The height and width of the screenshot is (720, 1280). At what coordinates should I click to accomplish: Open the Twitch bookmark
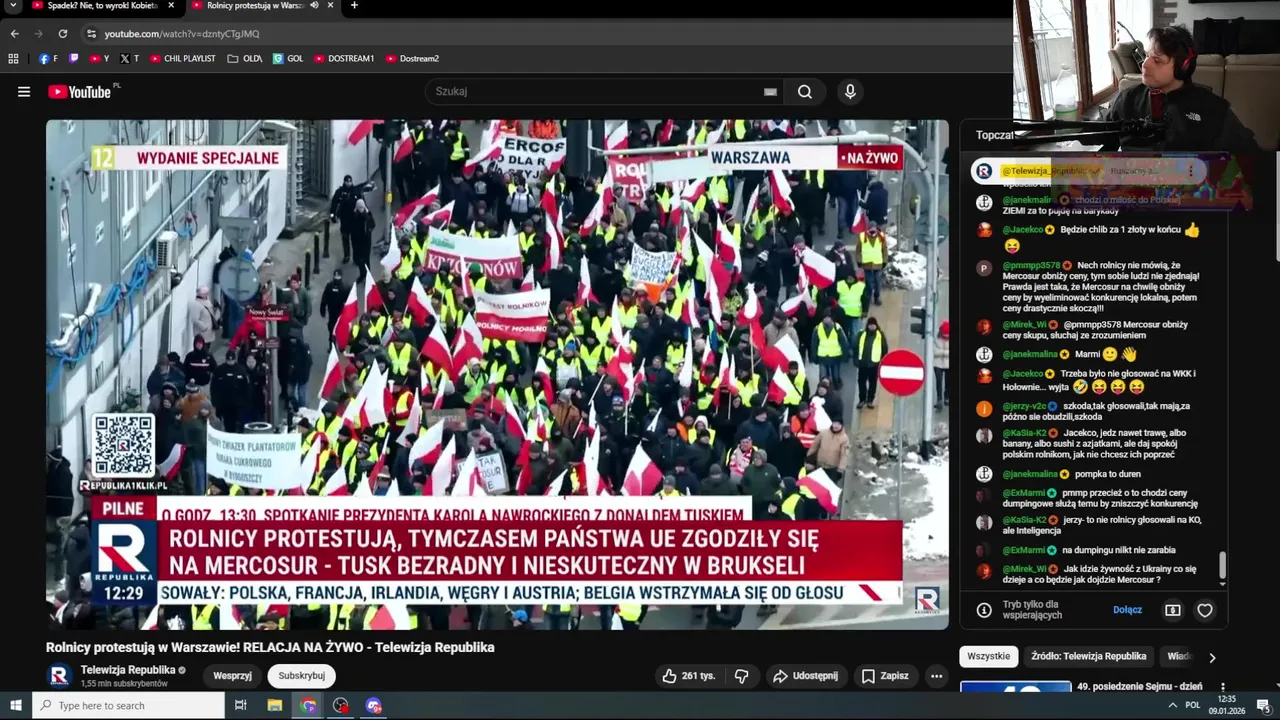(74, 59)
